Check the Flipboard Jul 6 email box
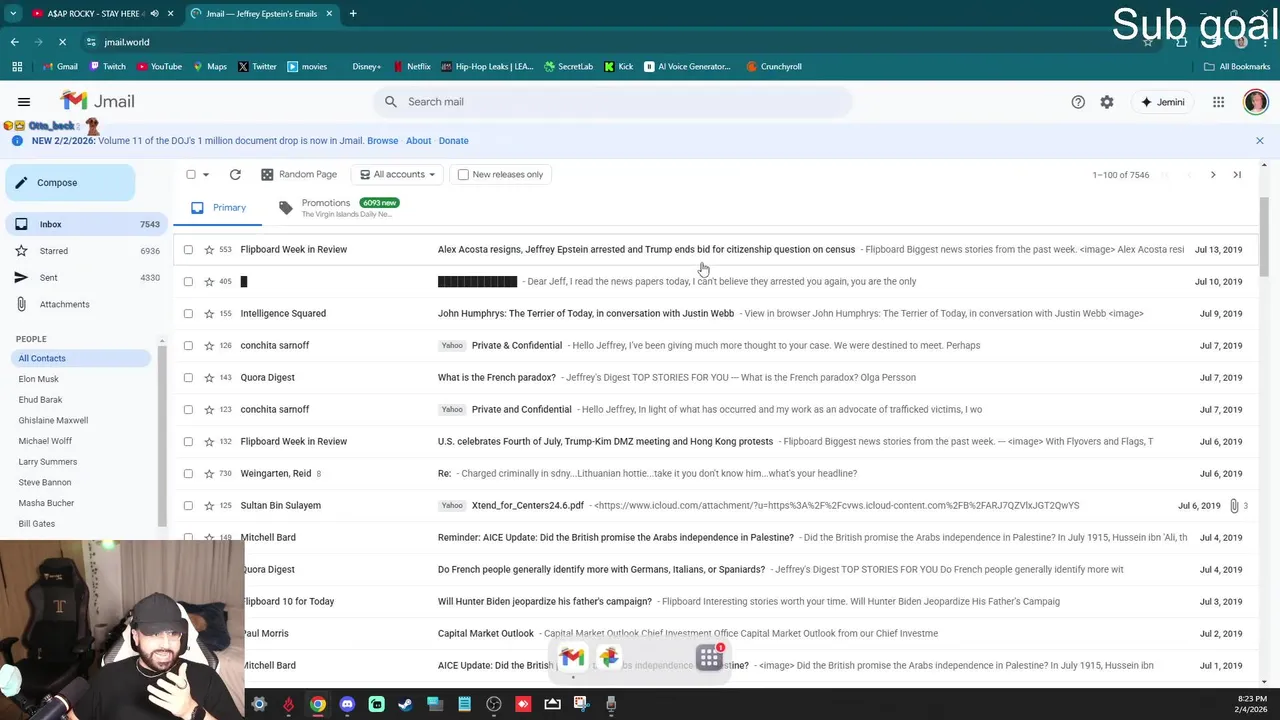The image size is (1280, 720). point(188,442)
